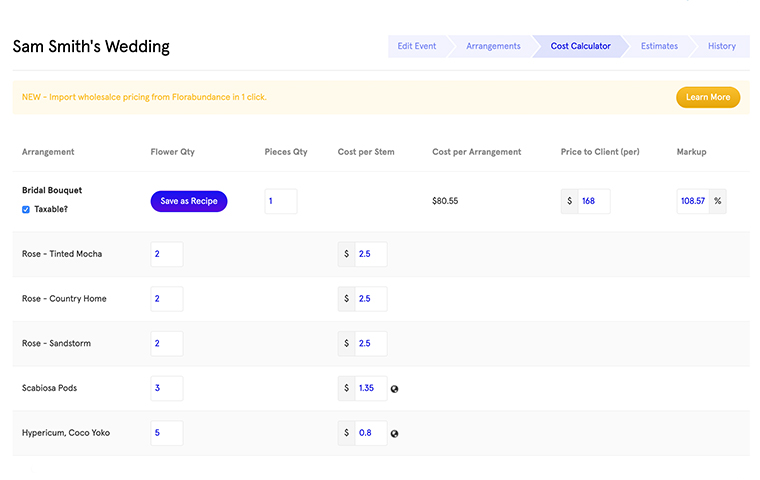Focus the Markup percentage field

[693, 201]
